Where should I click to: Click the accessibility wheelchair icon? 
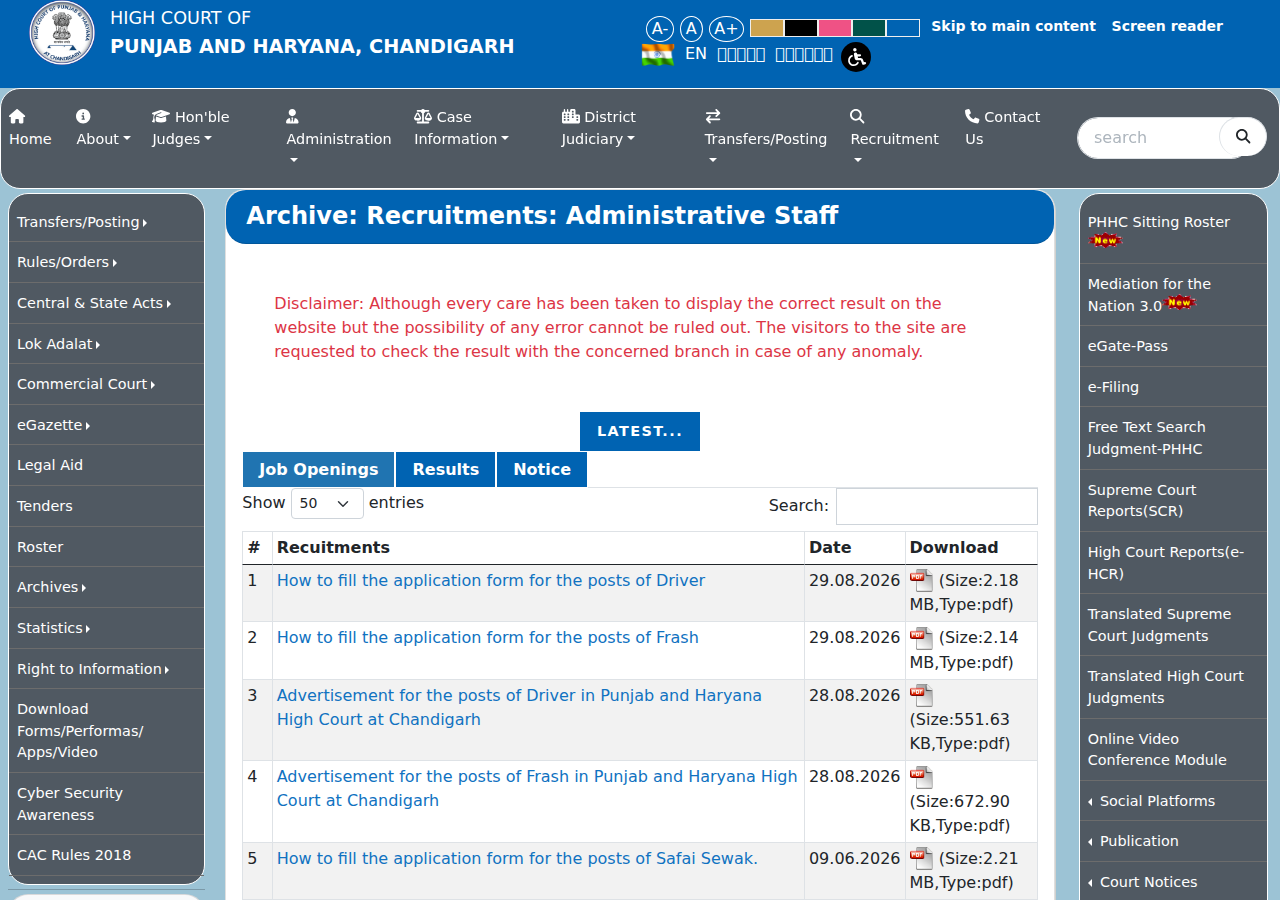pos(856,57)
